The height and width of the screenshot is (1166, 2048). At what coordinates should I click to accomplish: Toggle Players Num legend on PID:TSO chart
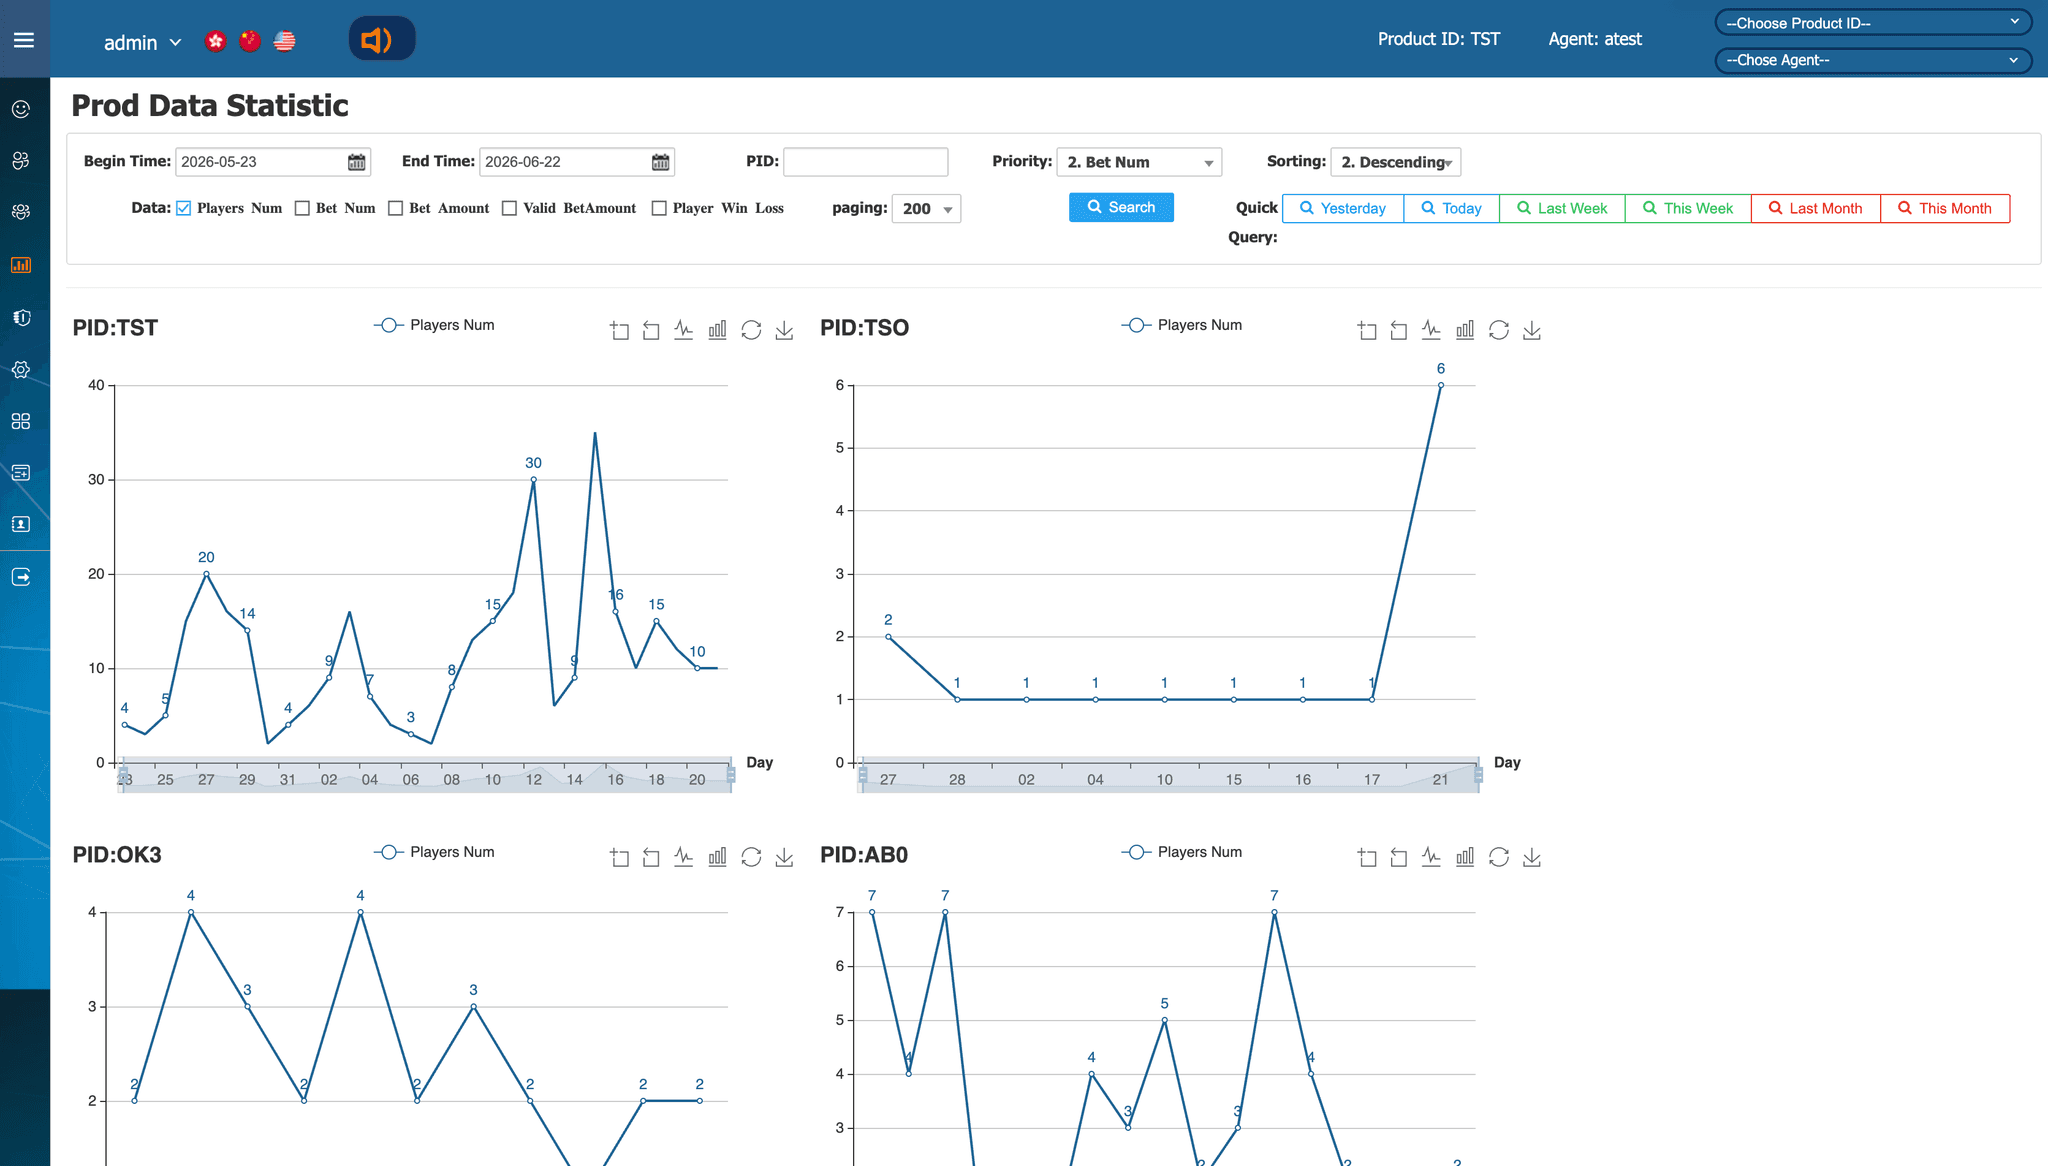point(1182,325)
